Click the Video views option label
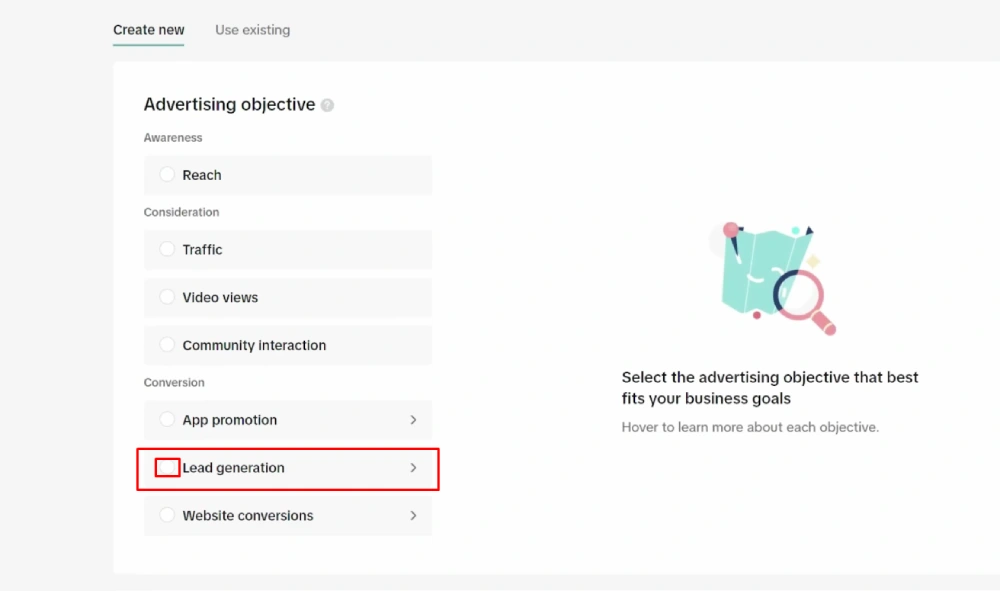This screenshot has height=591, width=1000. [x=220, y=297]
